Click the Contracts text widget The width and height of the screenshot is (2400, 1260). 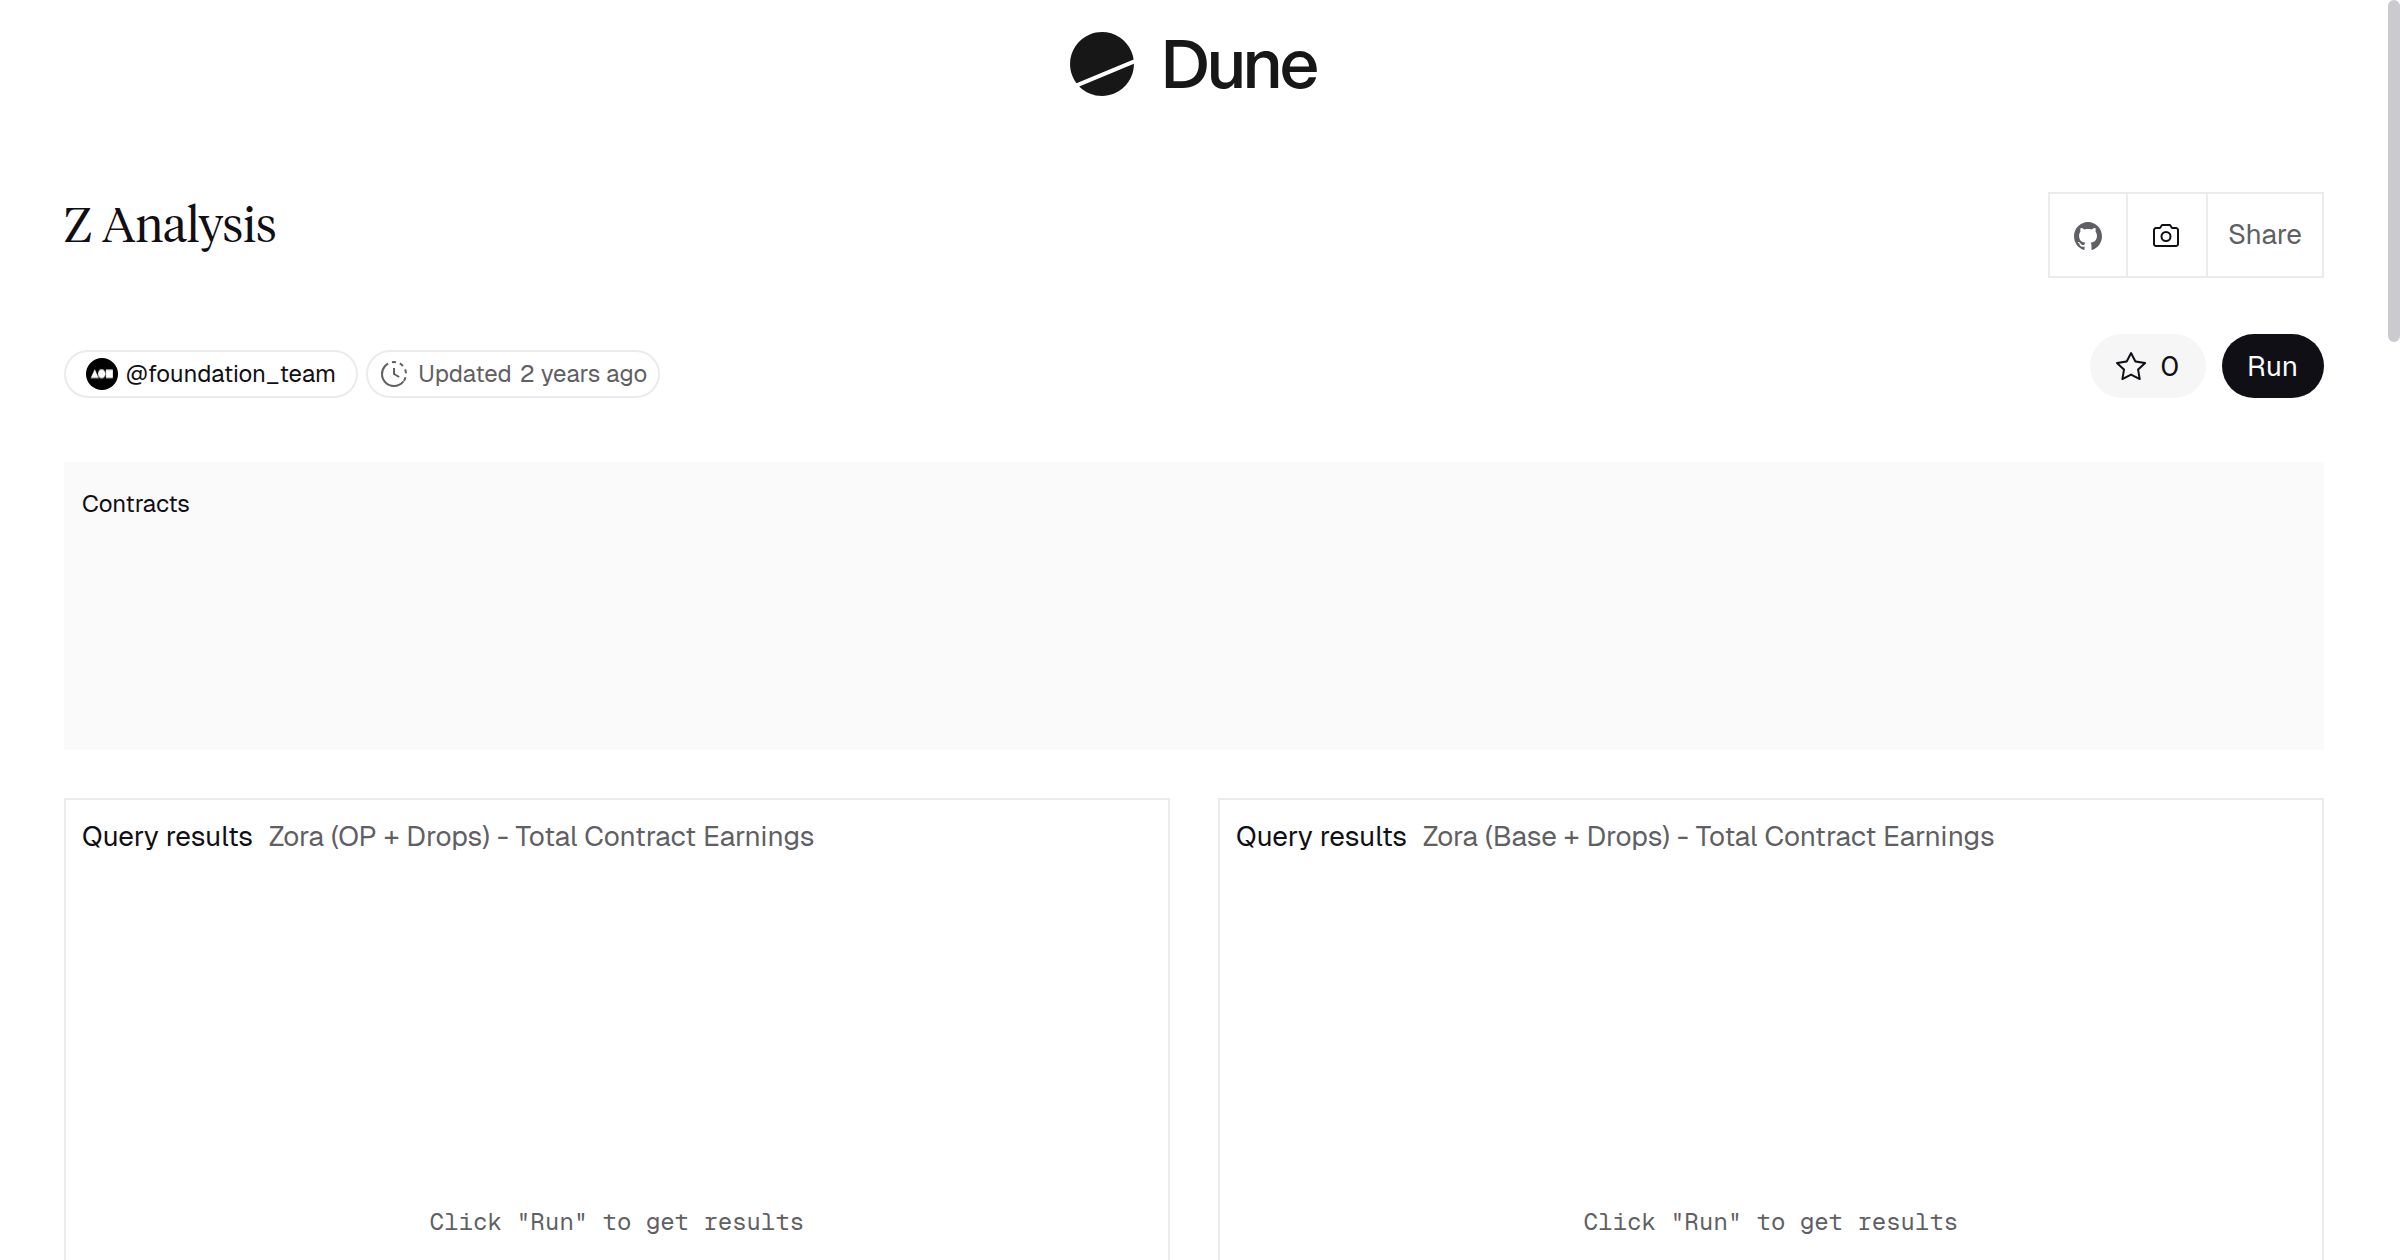[x=136, y=504]
